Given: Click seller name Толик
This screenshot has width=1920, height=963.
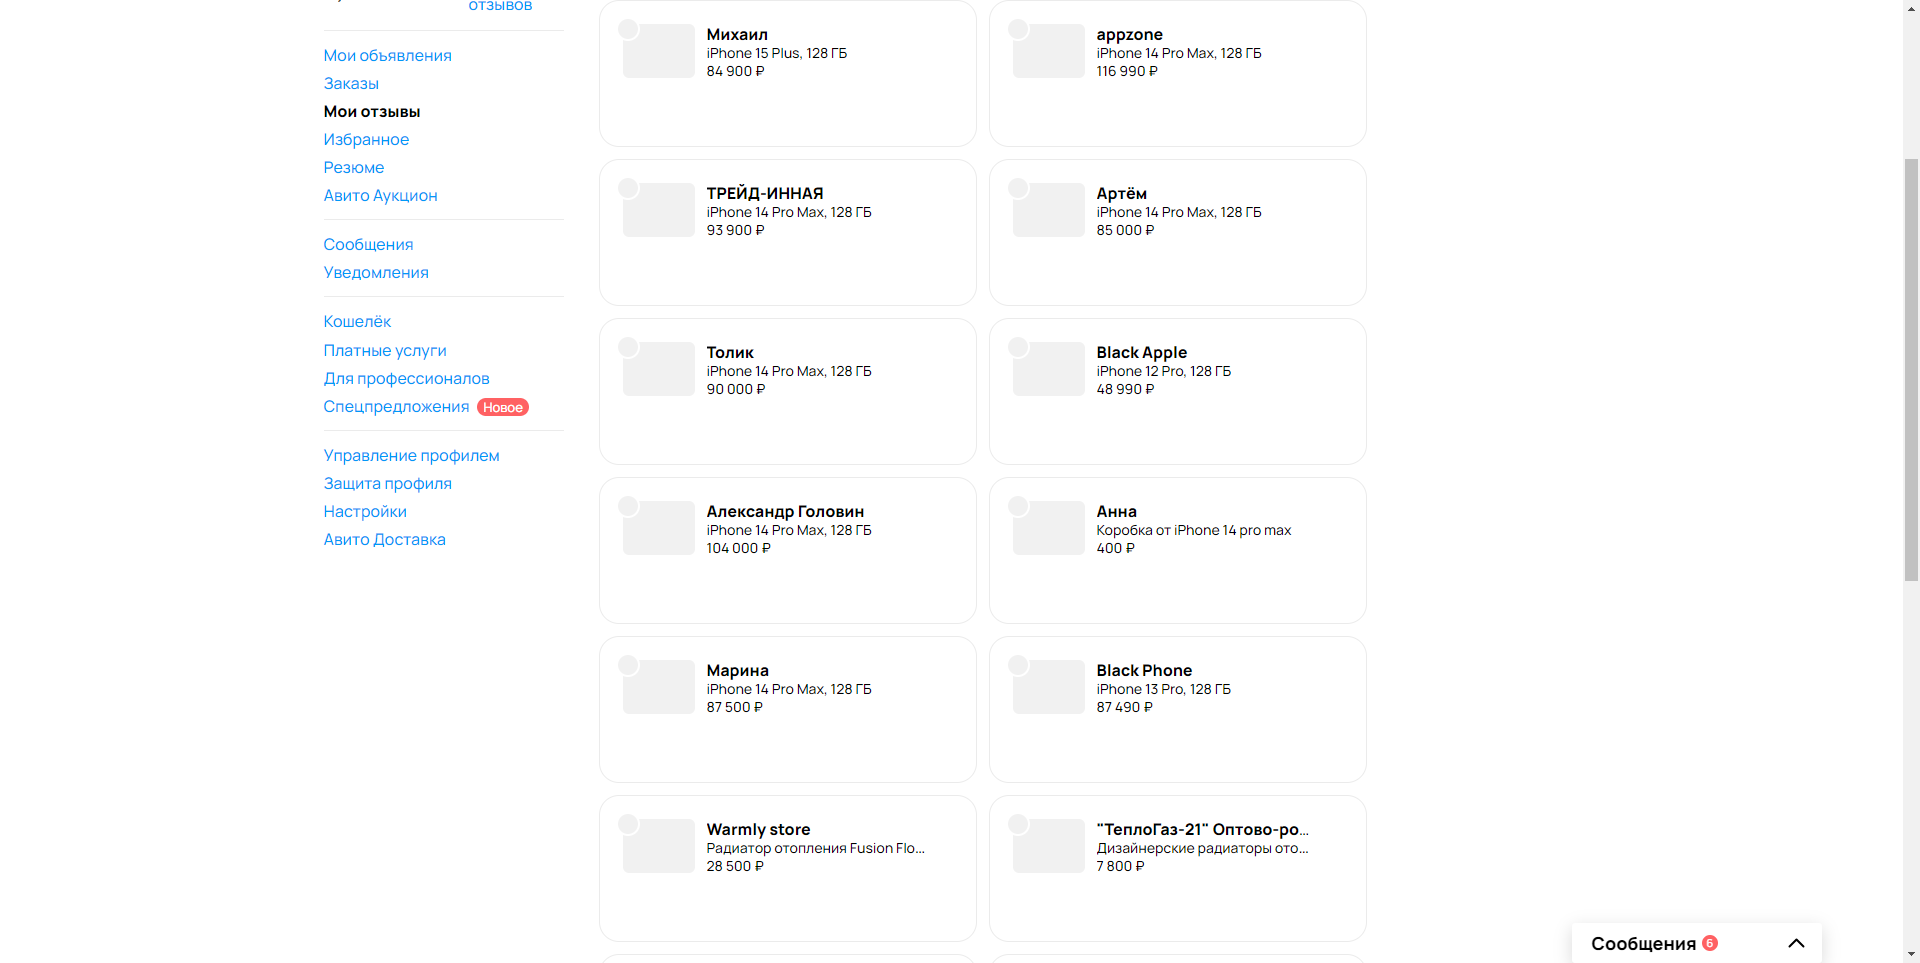Looking at the screenshot, I should pyautogui.click(x=730, y=353).
